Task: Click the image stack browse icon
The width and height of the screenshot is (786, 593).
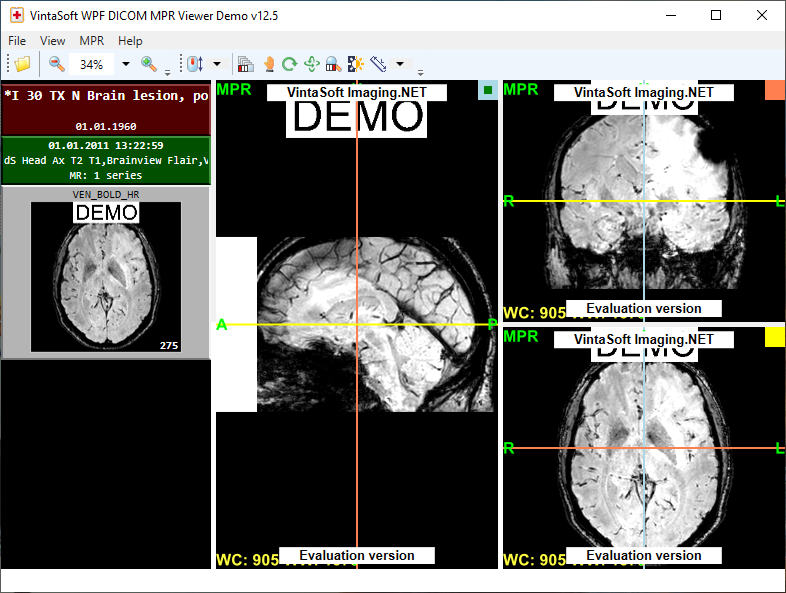Action: click(245, 64)
